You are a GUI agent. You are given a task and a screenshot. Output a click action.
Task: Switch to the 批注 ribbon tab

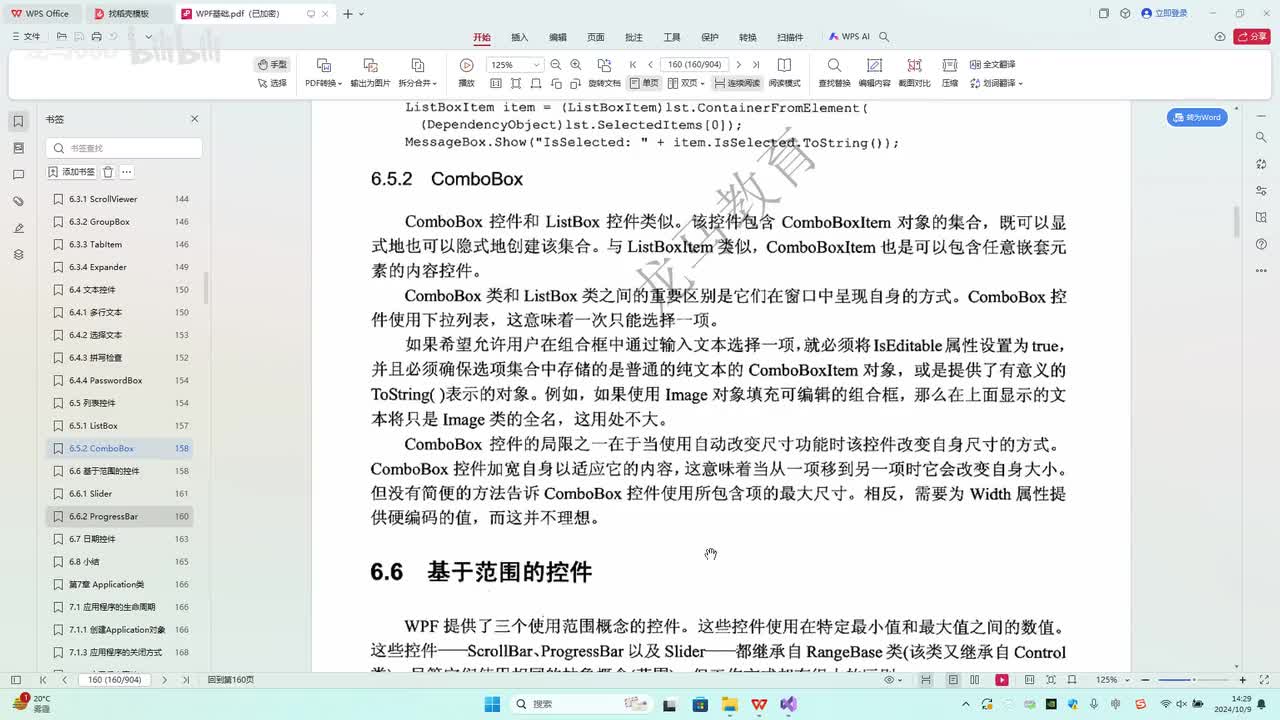tap(633, 37)
